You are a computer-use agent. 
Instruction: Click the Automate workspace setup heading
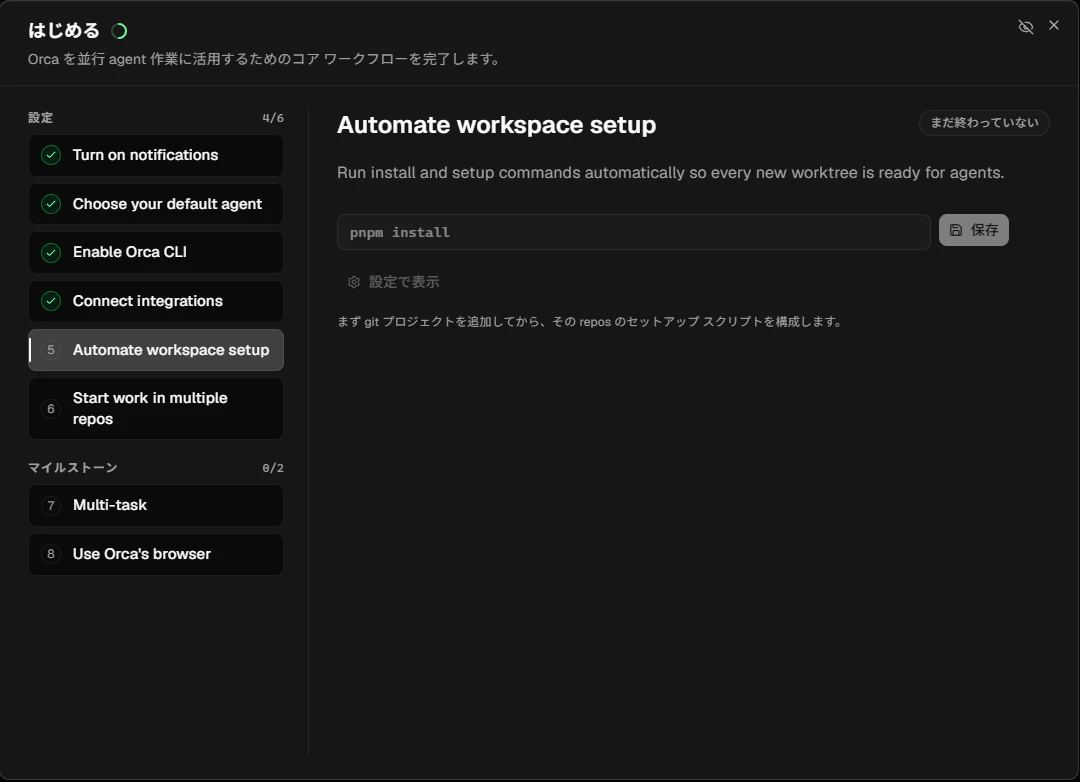(x=497, y=125)
